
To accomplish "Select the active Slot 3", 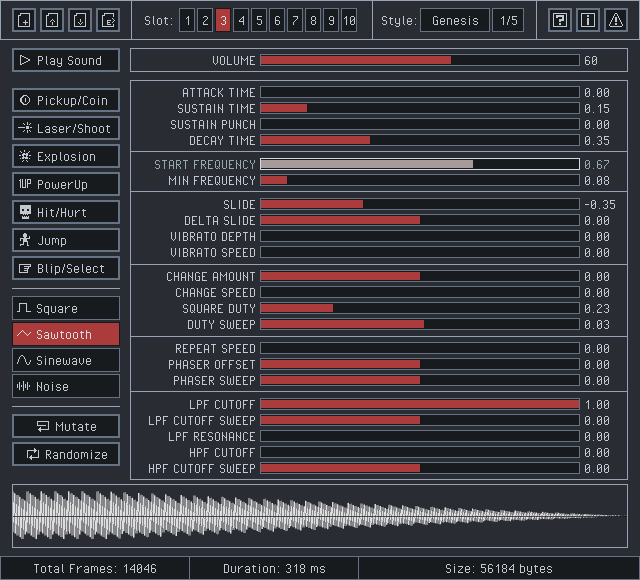I will [x=223, y=20].
